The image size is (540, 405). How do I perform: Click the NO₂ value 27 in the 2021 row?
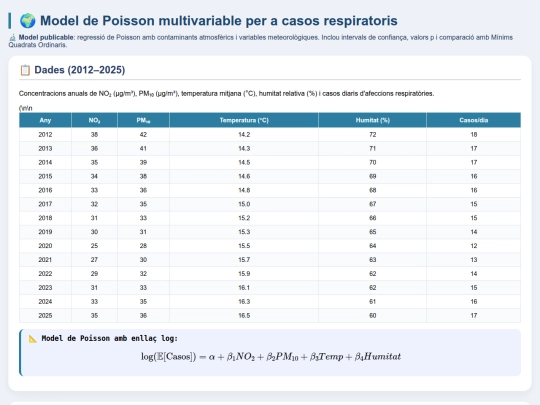[94, 260]
